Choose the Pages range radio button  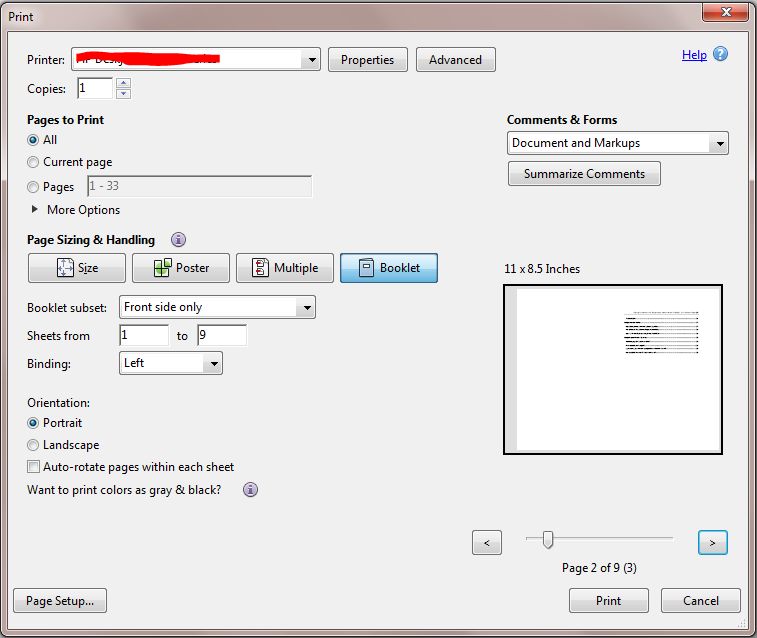[x=33, y=187]
